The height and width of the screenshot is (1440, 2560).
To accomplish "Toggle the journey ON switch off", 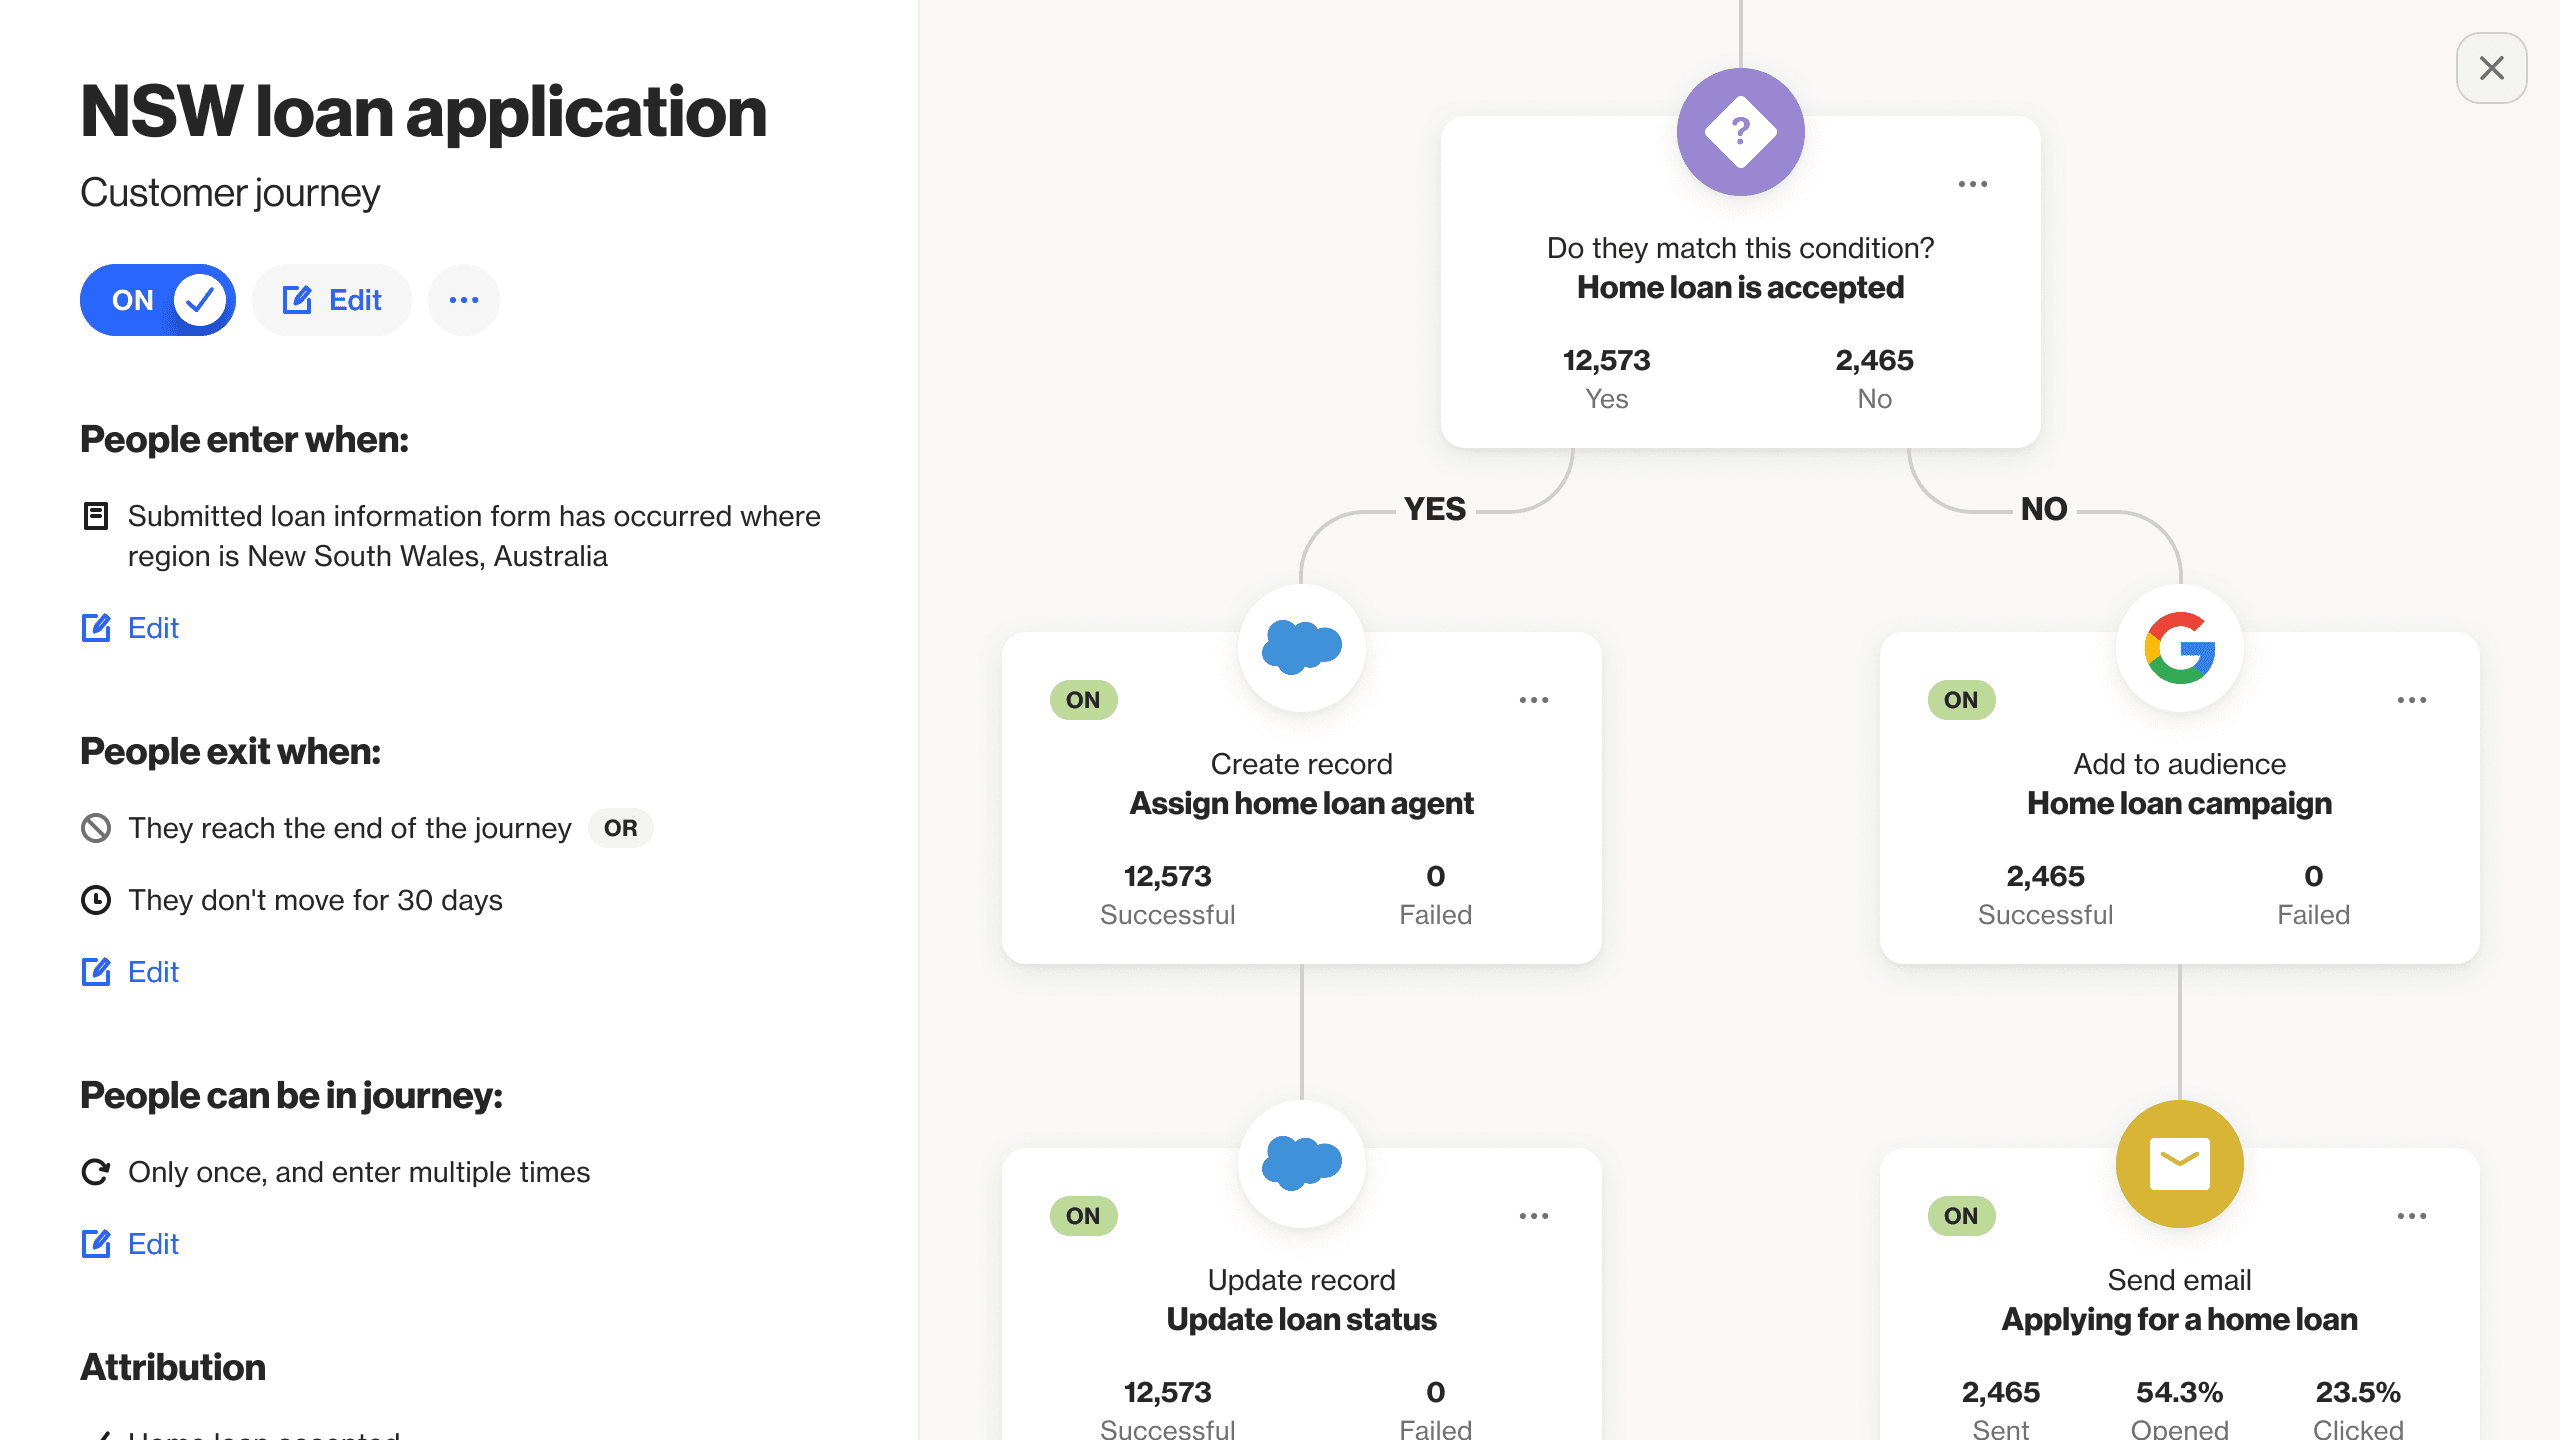I will tap(158, 300).
